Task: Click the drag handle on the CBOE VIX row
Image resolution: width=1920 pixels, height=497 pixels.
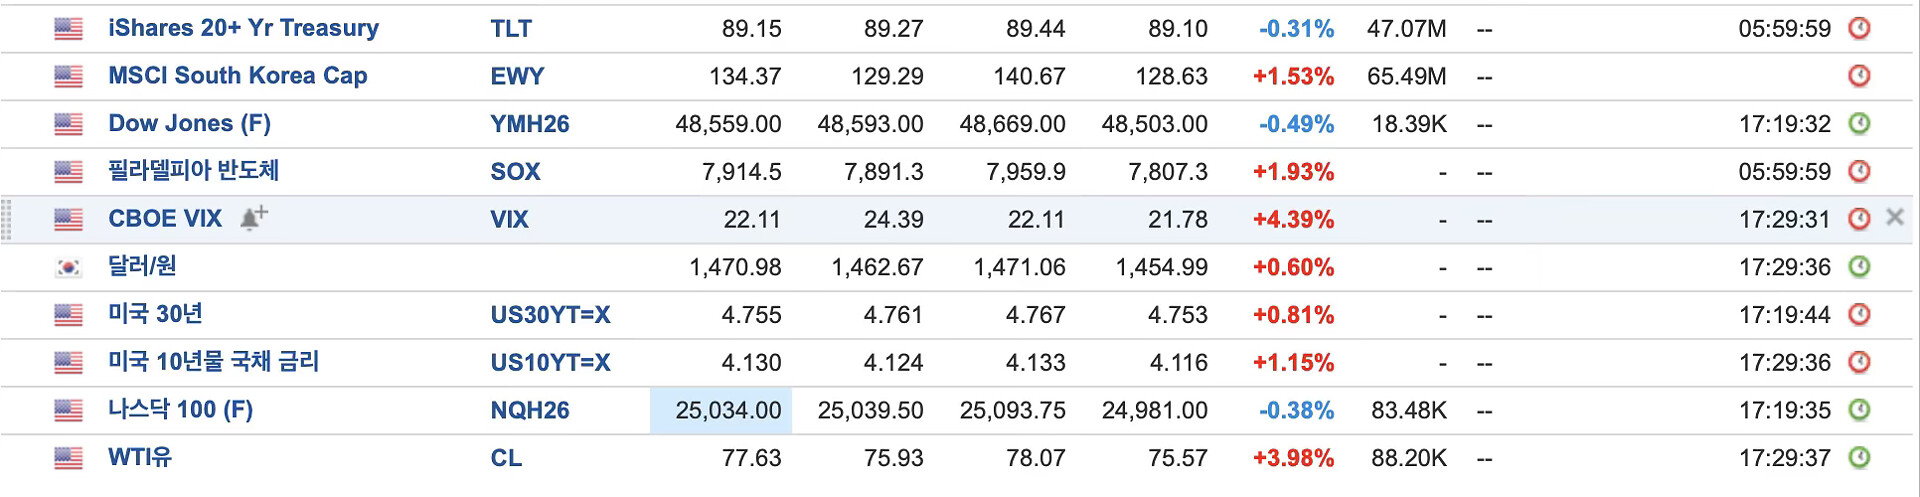Action: (7, 220)
